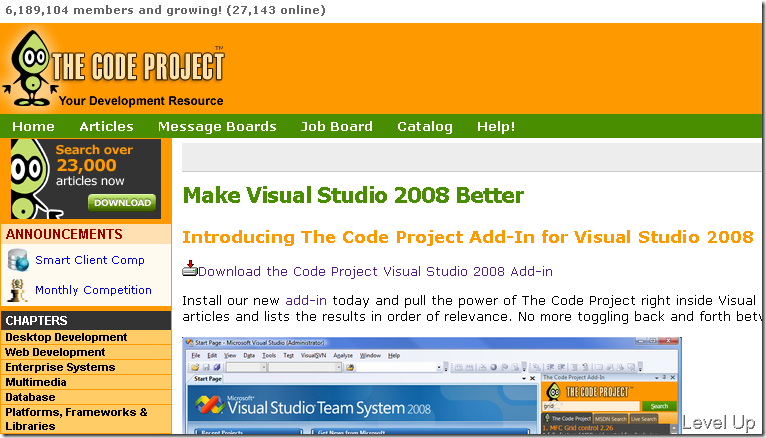Screen dimensions: 766x438
Task: Select The Code Project tab in the Add-In
Action: [x=567, y=419]
